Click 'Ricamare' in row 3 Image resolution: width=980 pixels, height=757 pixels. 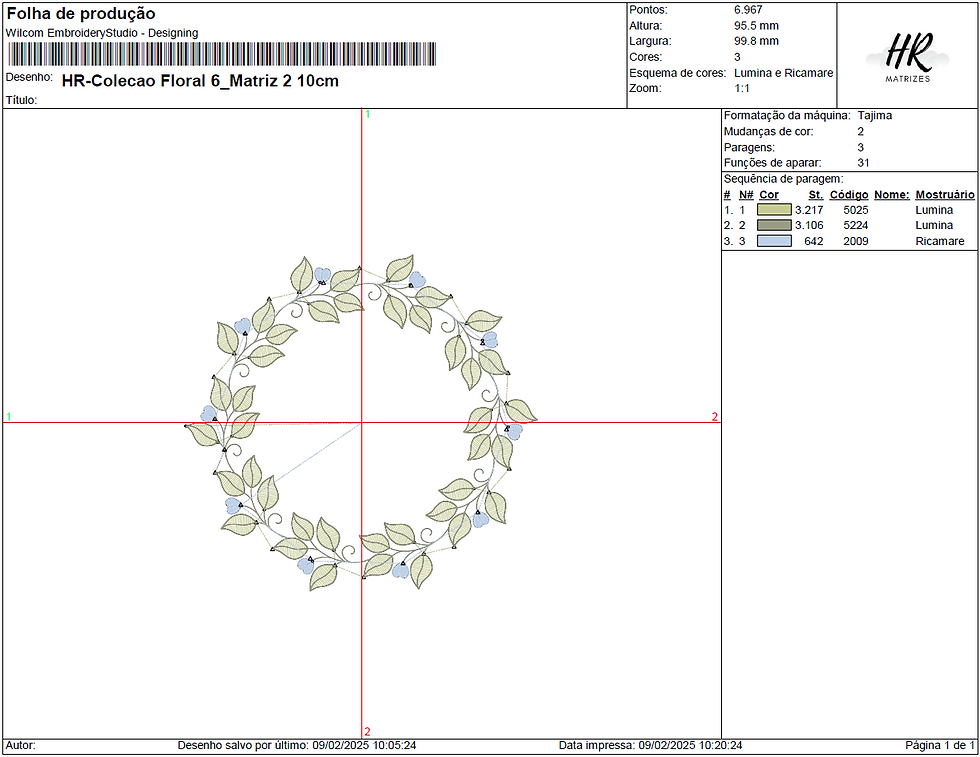pos(940,241)
